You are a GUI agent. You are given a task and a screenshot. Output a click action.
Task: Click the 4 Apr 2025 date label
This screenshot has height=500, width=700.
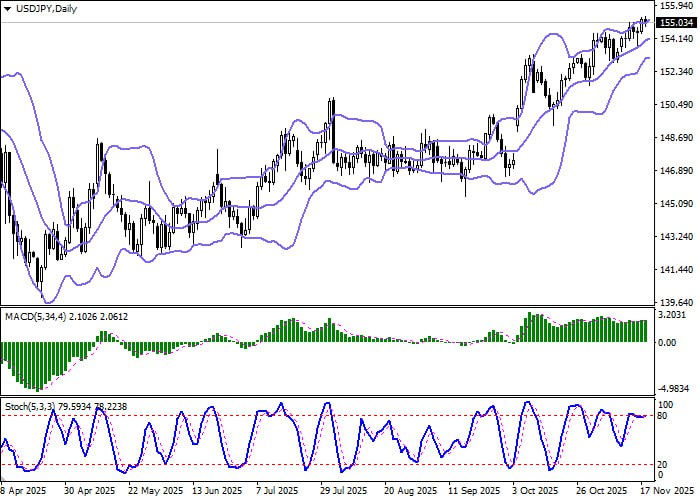click(x=24, y=491)
